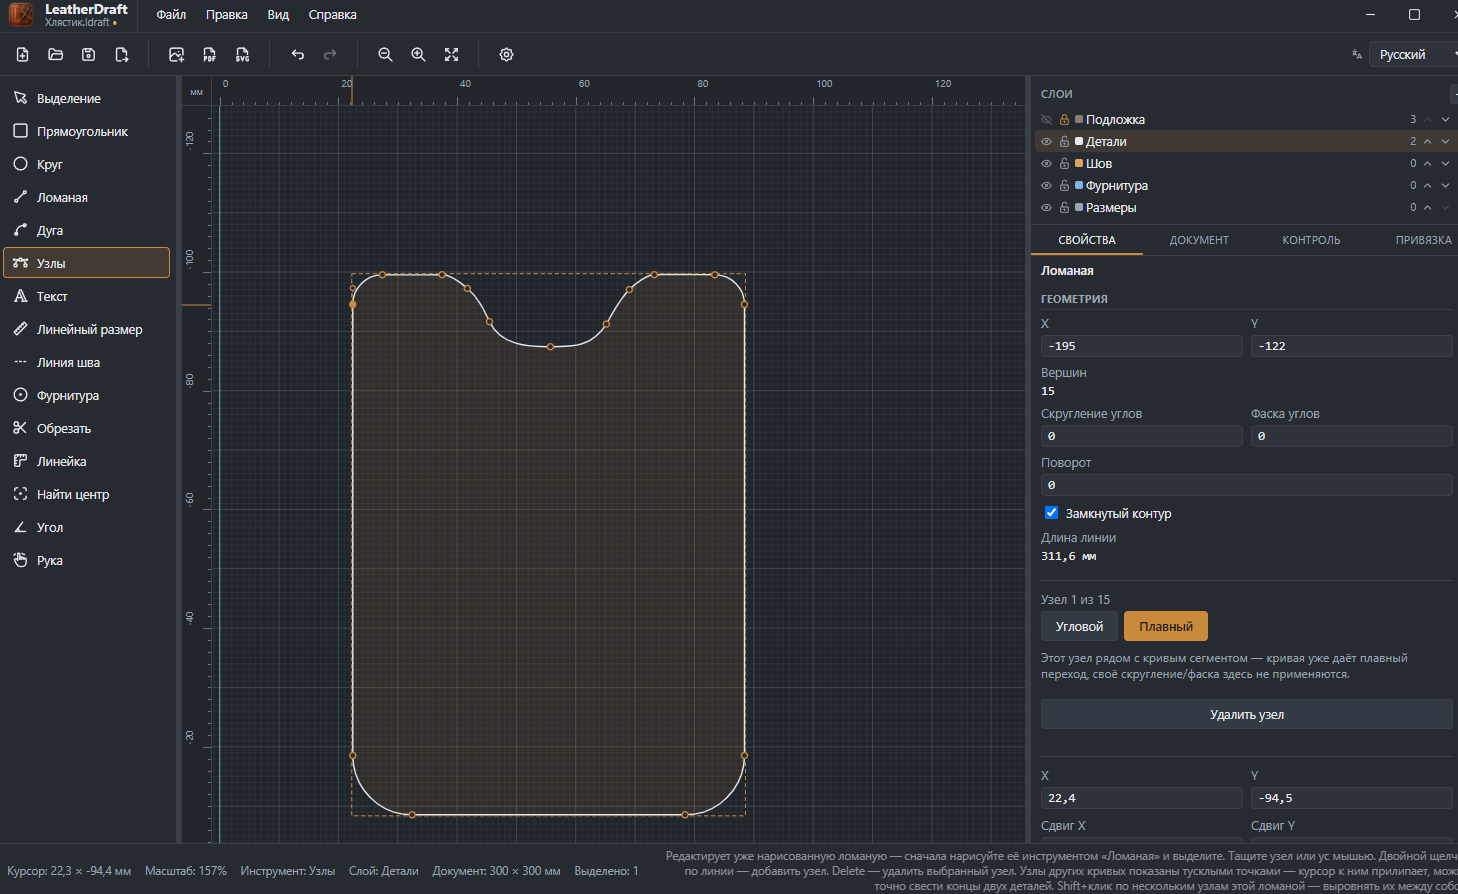Uncheck the Замкнутый контур checkbox

click(x=1051, y=513)
